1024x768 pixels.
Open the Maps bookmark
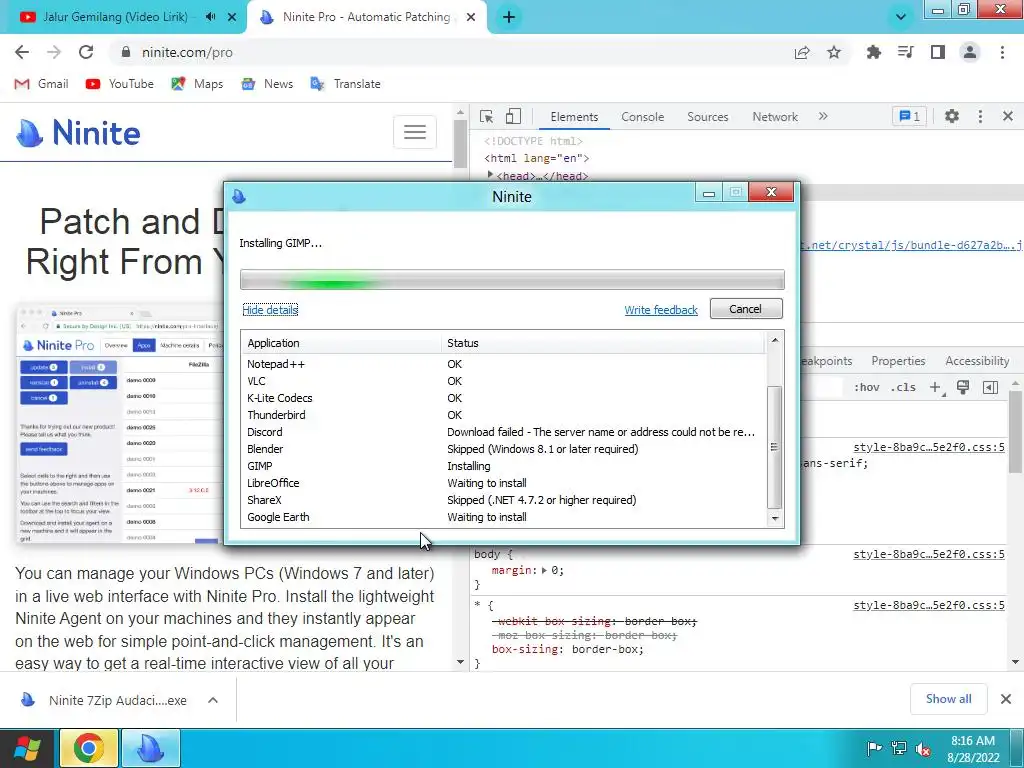click(x=197, y=84)
